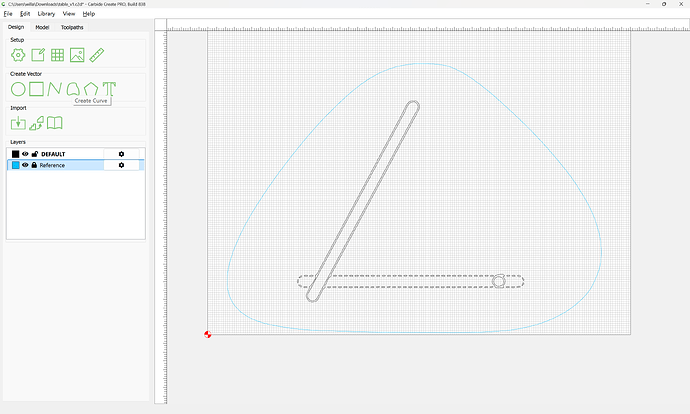The width and height of the screenshot is (690, 414).
Task: Switch to the Toolpaths tab
Action: pos(72,27)
